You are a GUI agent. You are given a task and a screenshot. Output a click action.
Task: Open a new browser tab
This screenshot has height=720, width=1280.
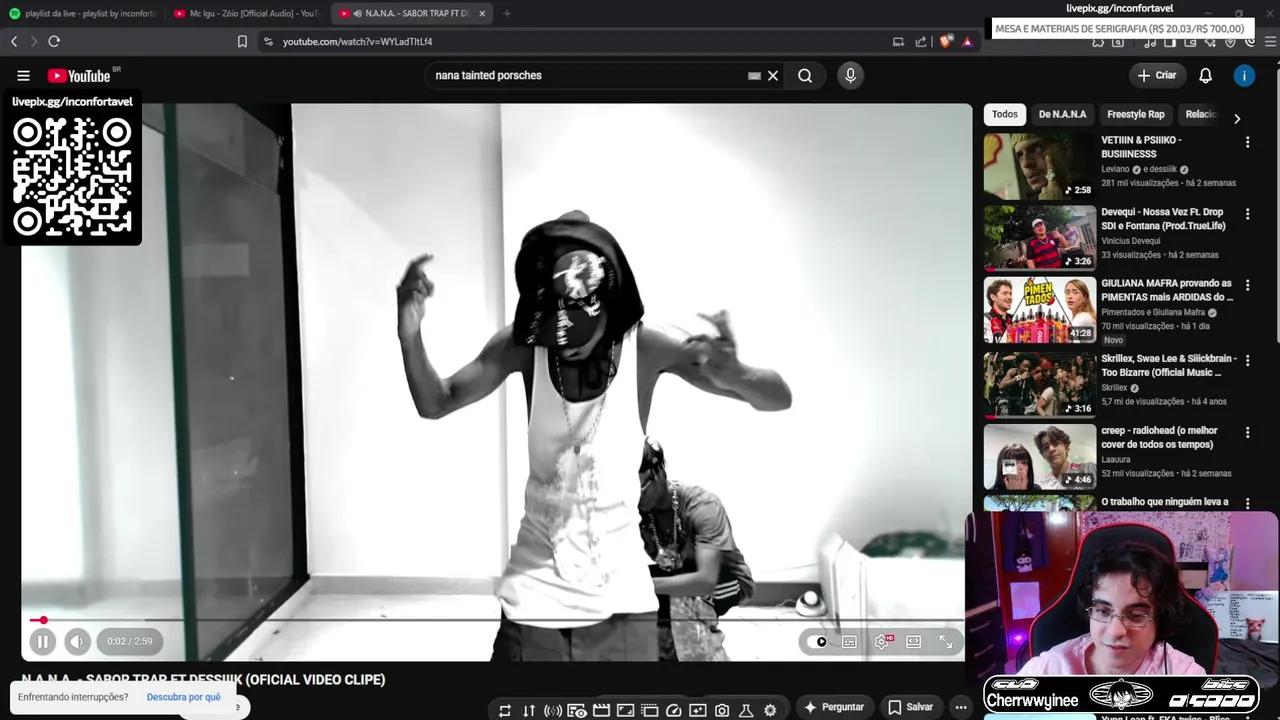[506, 13]
